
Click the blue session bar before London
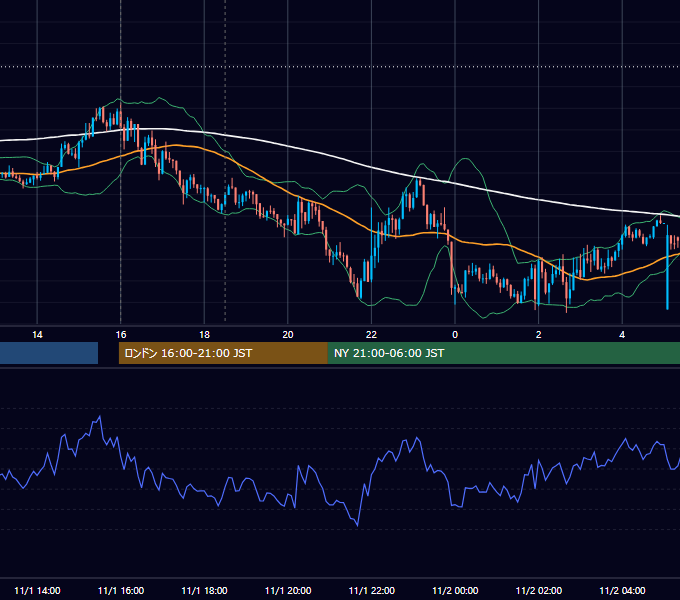click(x=49, y=353)
